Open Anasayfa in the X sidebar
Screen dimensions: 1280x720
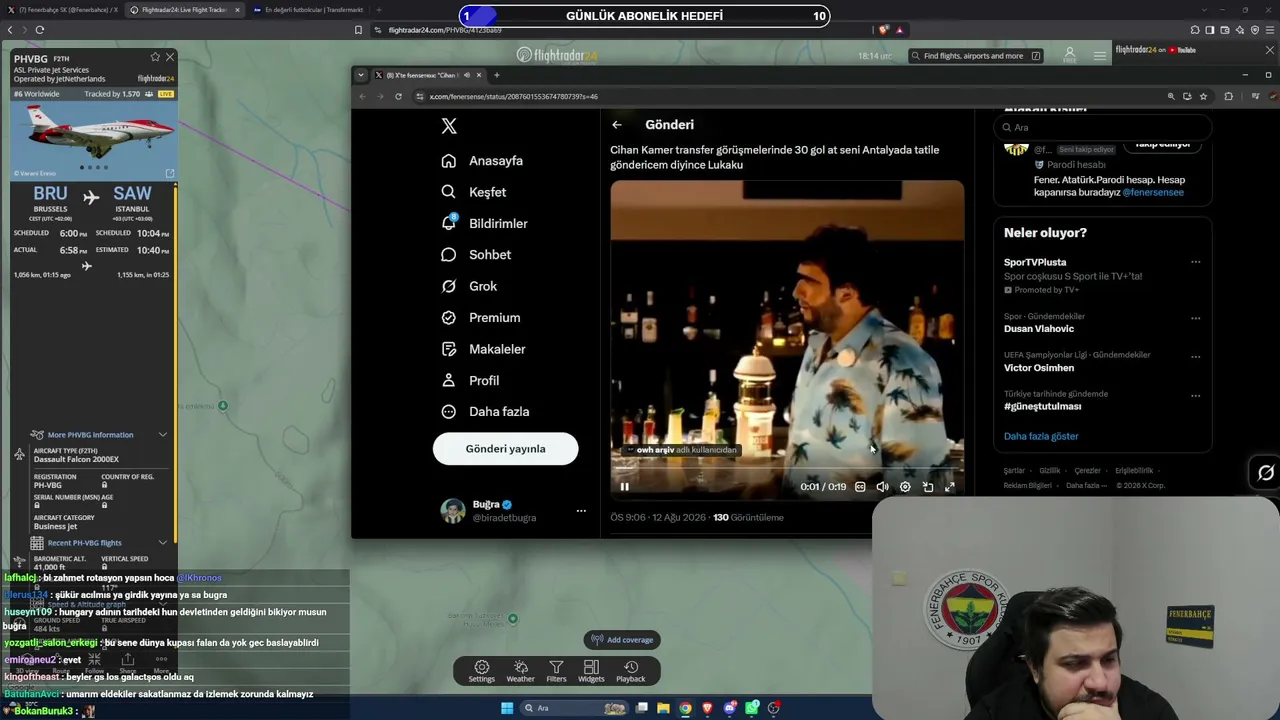coord(482,161)
